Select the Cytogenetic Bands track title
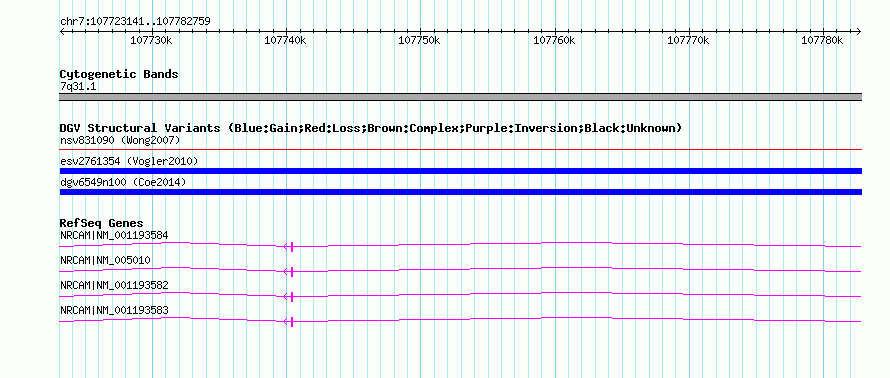890x378 pixels. pyautogui.click(x=119, y=74)
